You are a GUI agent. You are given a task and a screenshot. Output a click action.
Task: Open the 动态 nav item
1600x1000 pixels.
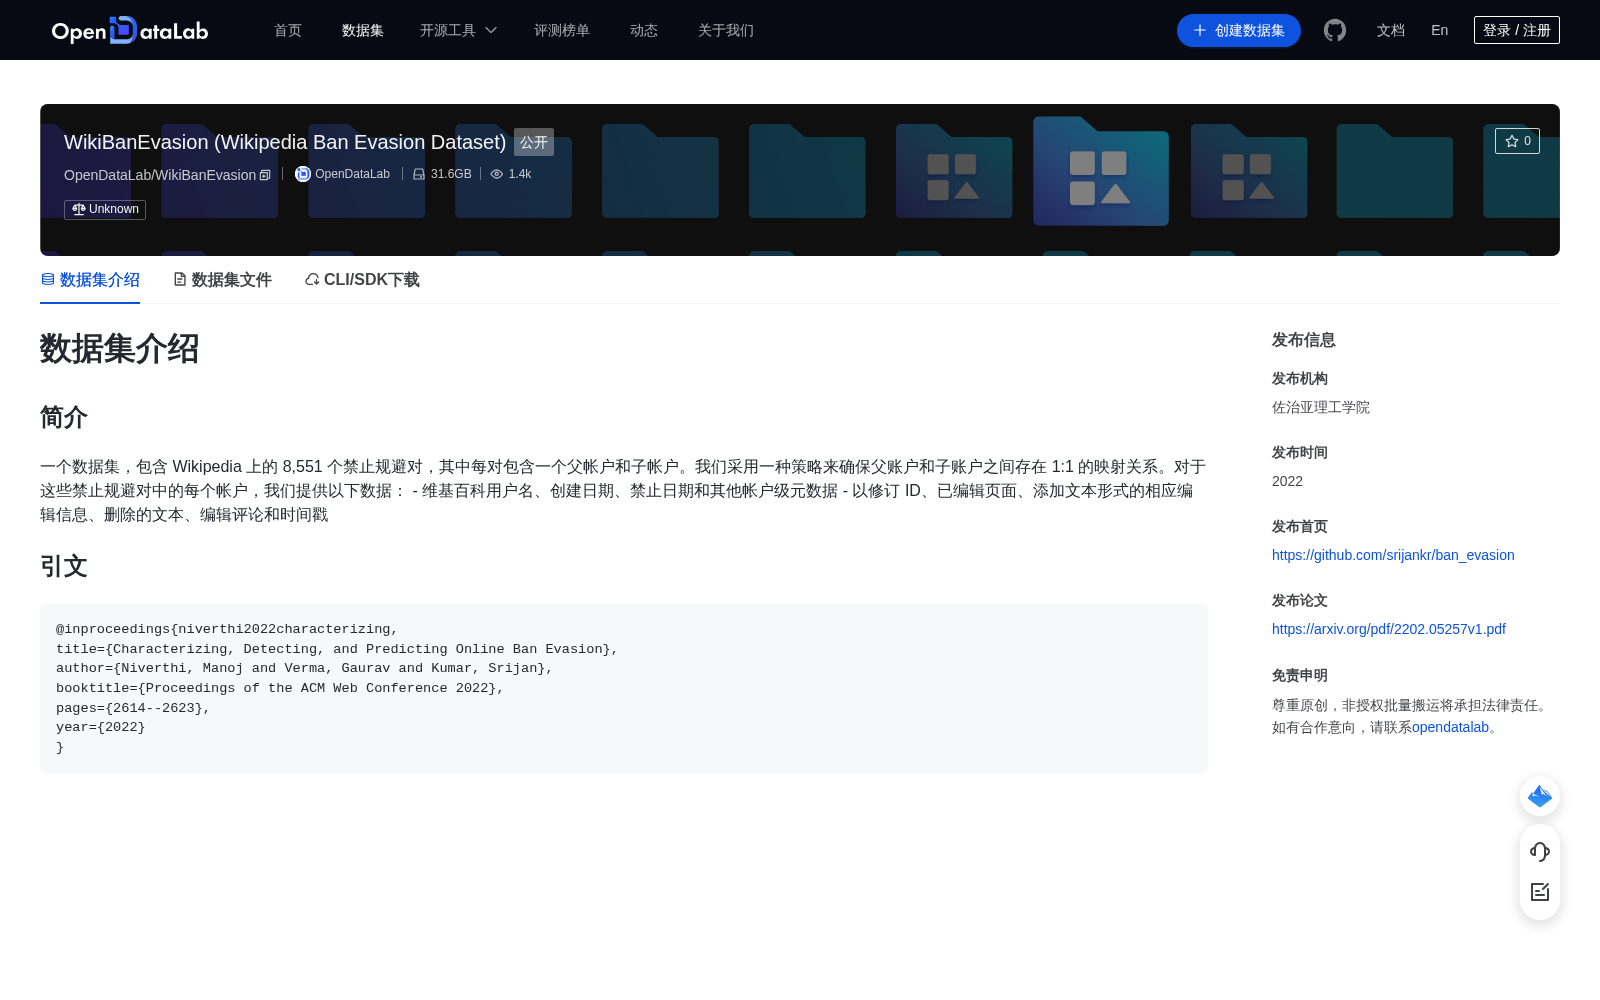point(644,30)
